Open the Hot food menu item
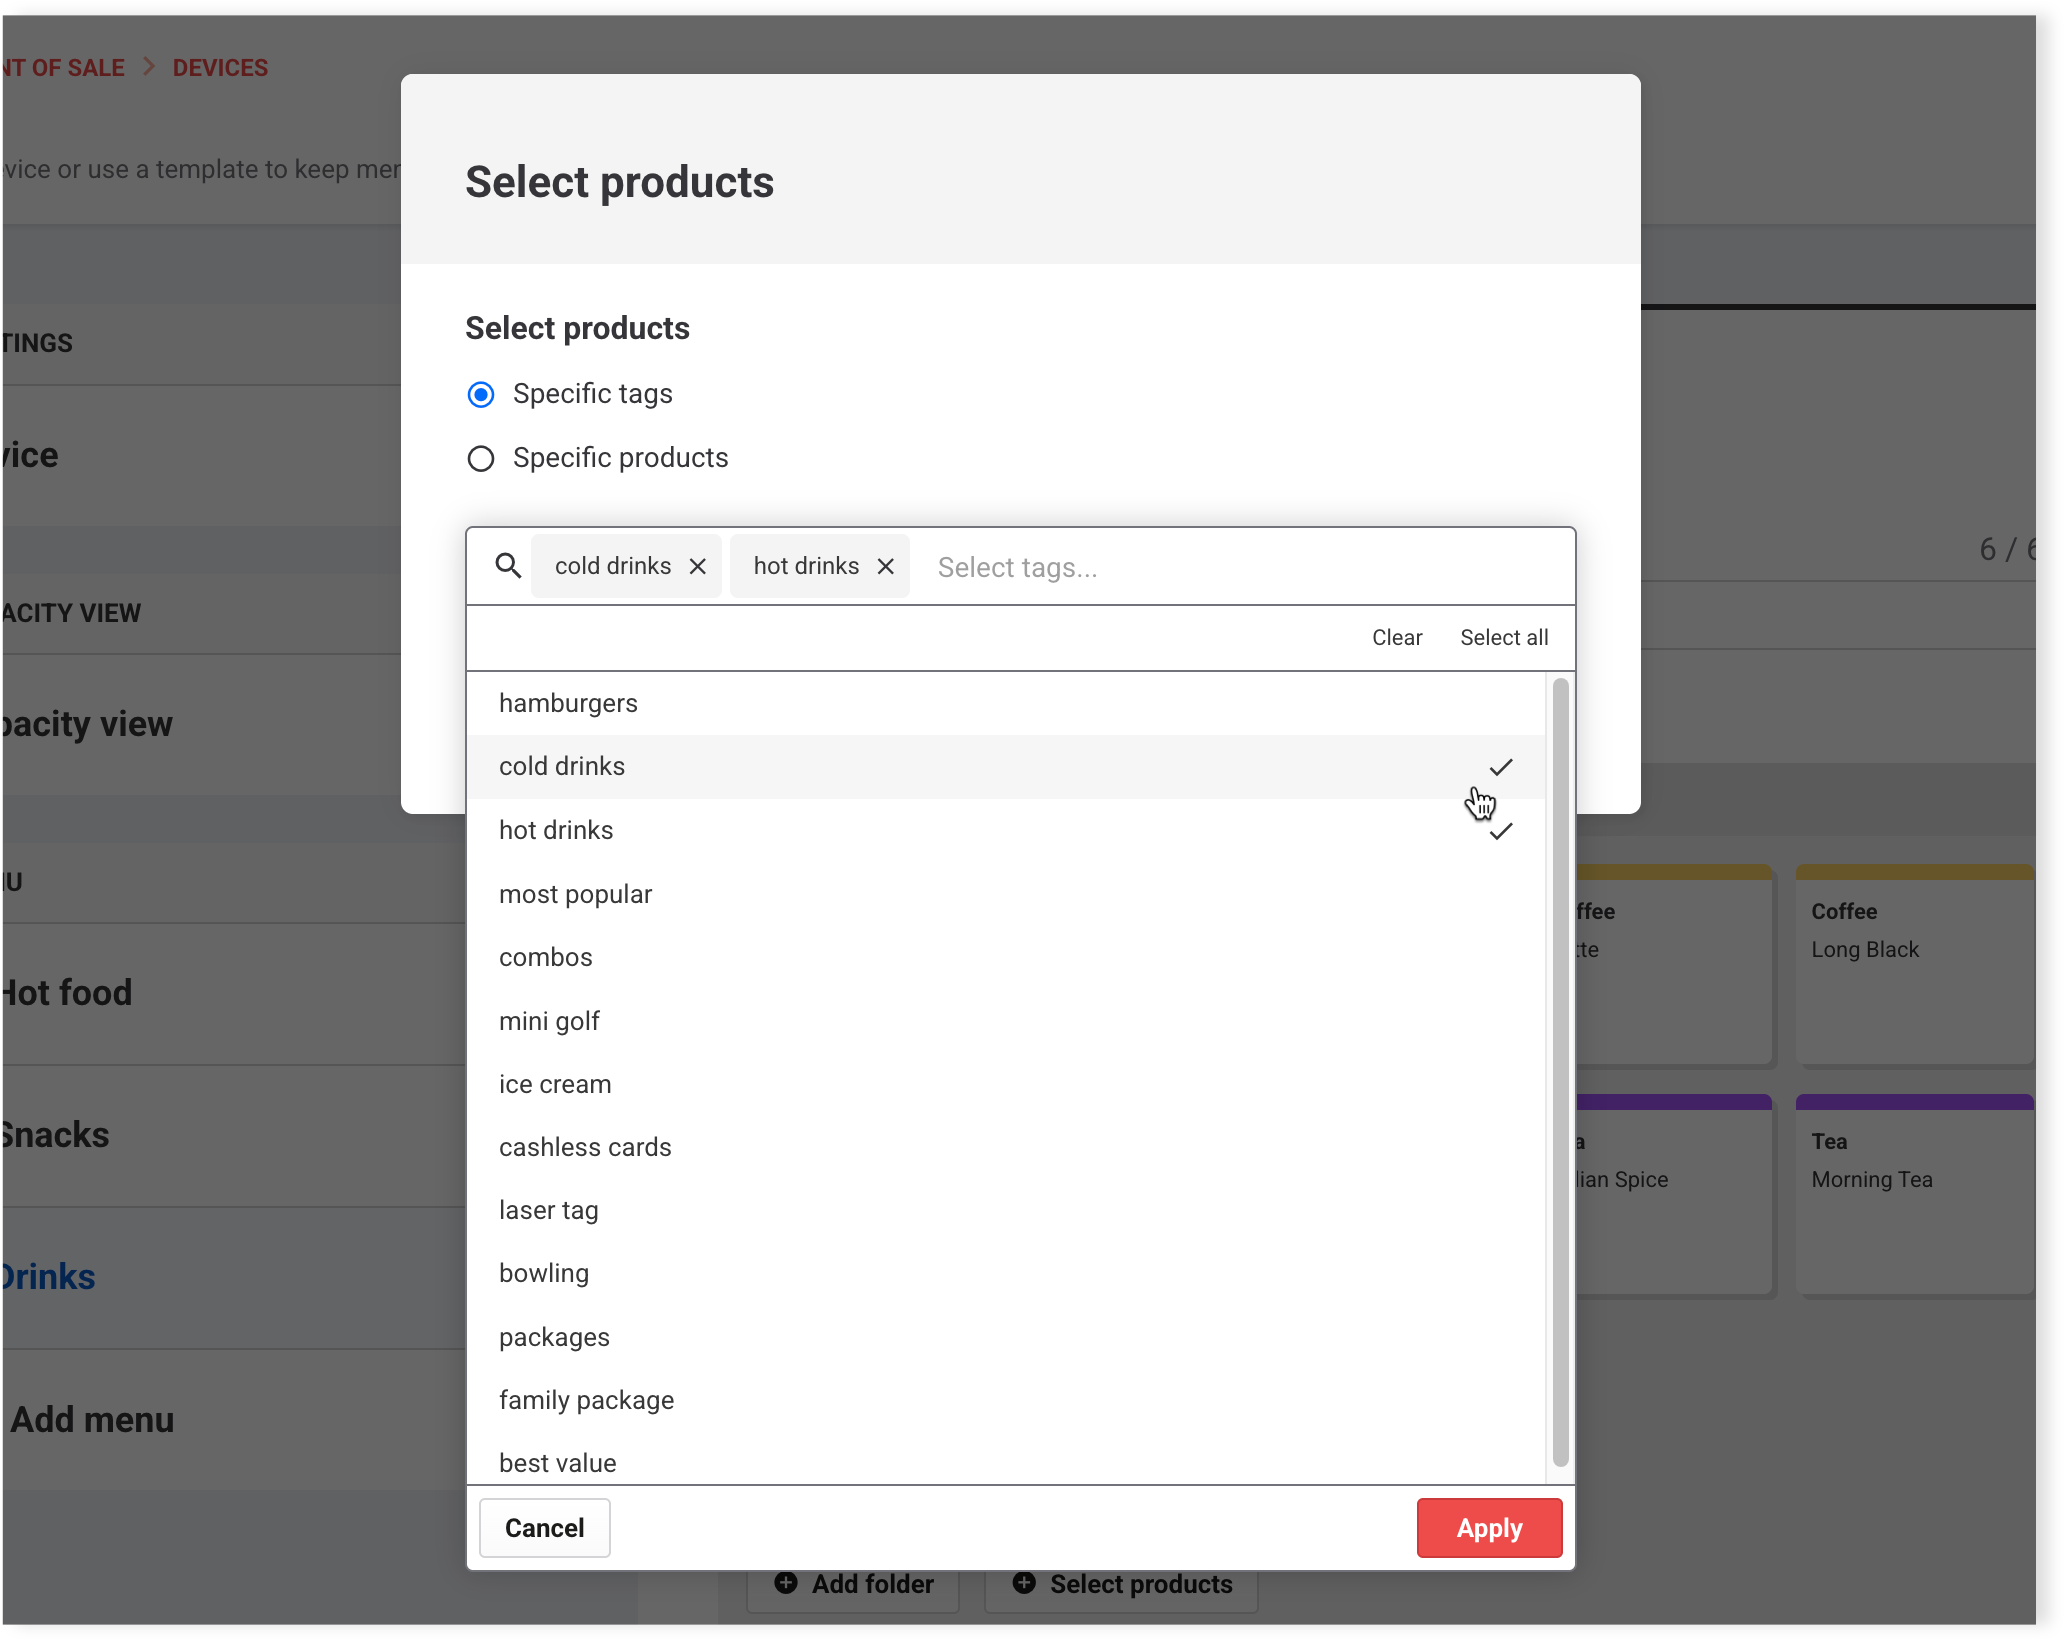Viewport: 2064px width, 1640px height. pyautogui.click(x=66, y=993)
